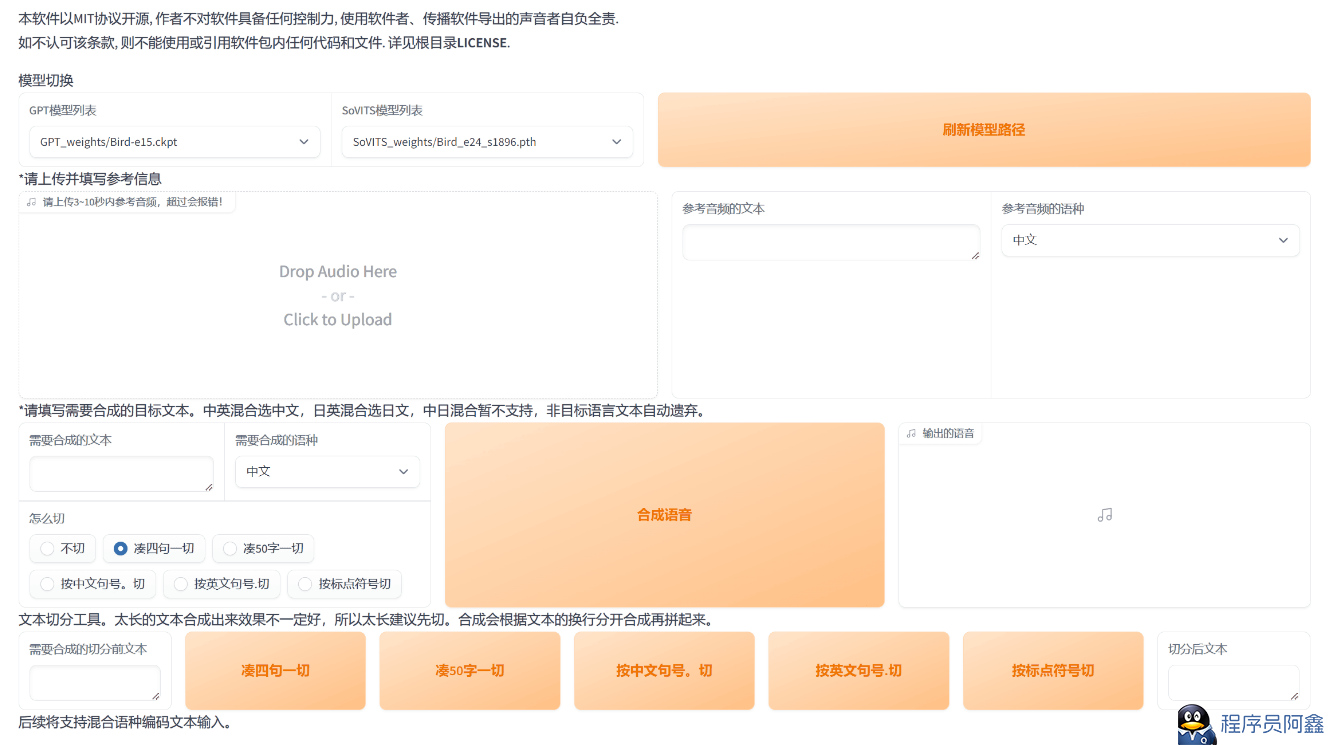Click the music note icon beside 请上传3~10秒内参考音频

pyautogui.click(x=31, y=202)
